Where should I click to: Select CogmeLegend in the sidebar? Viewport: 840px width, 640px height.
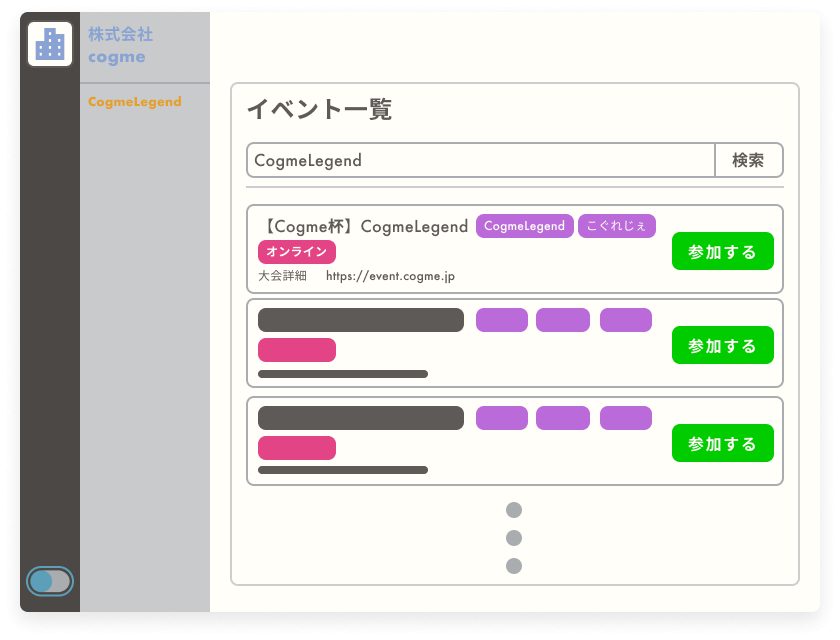pos(134,102)
